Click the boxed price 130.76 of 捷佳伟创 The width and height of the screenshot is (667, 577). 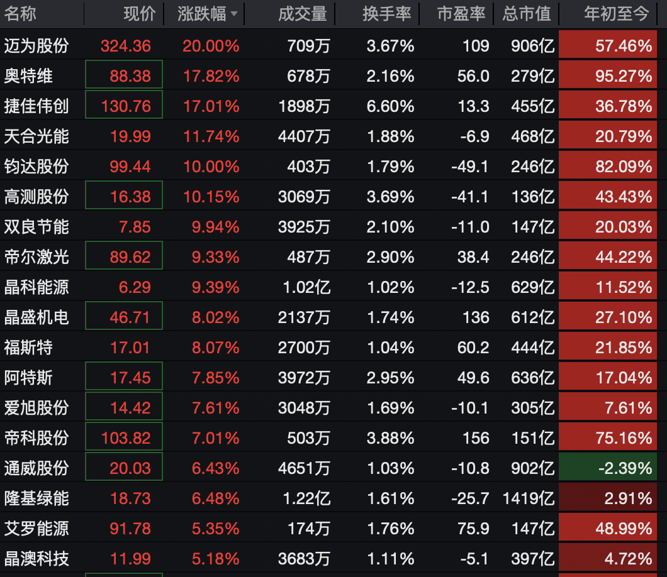(x=126, y=106)
